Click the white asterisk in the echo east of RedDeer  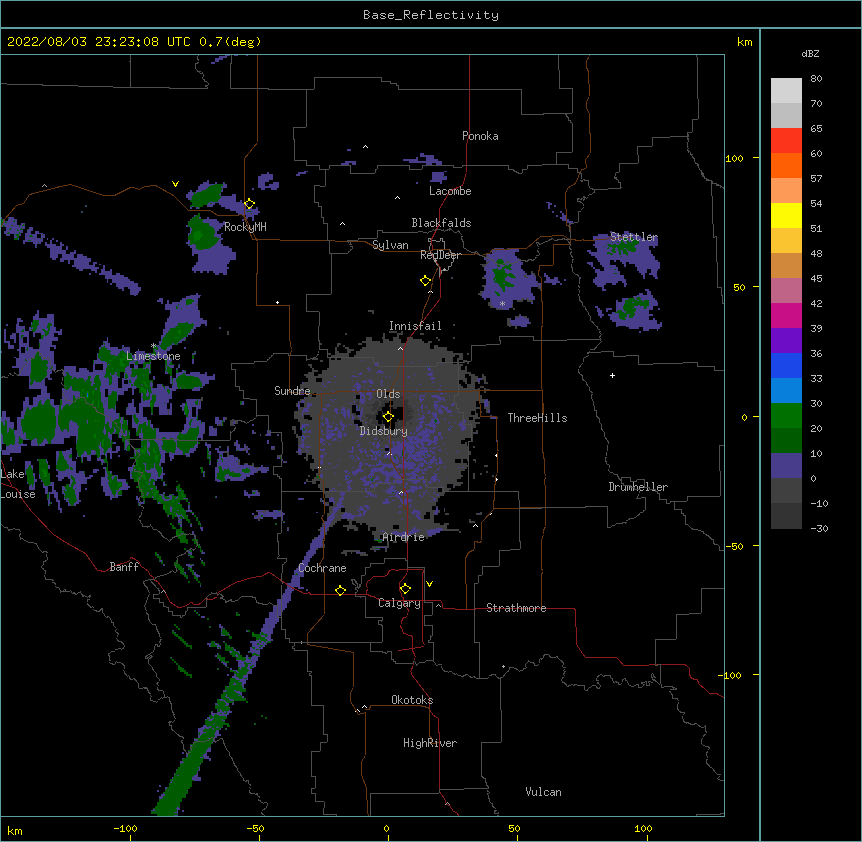(x=502, y=303)
